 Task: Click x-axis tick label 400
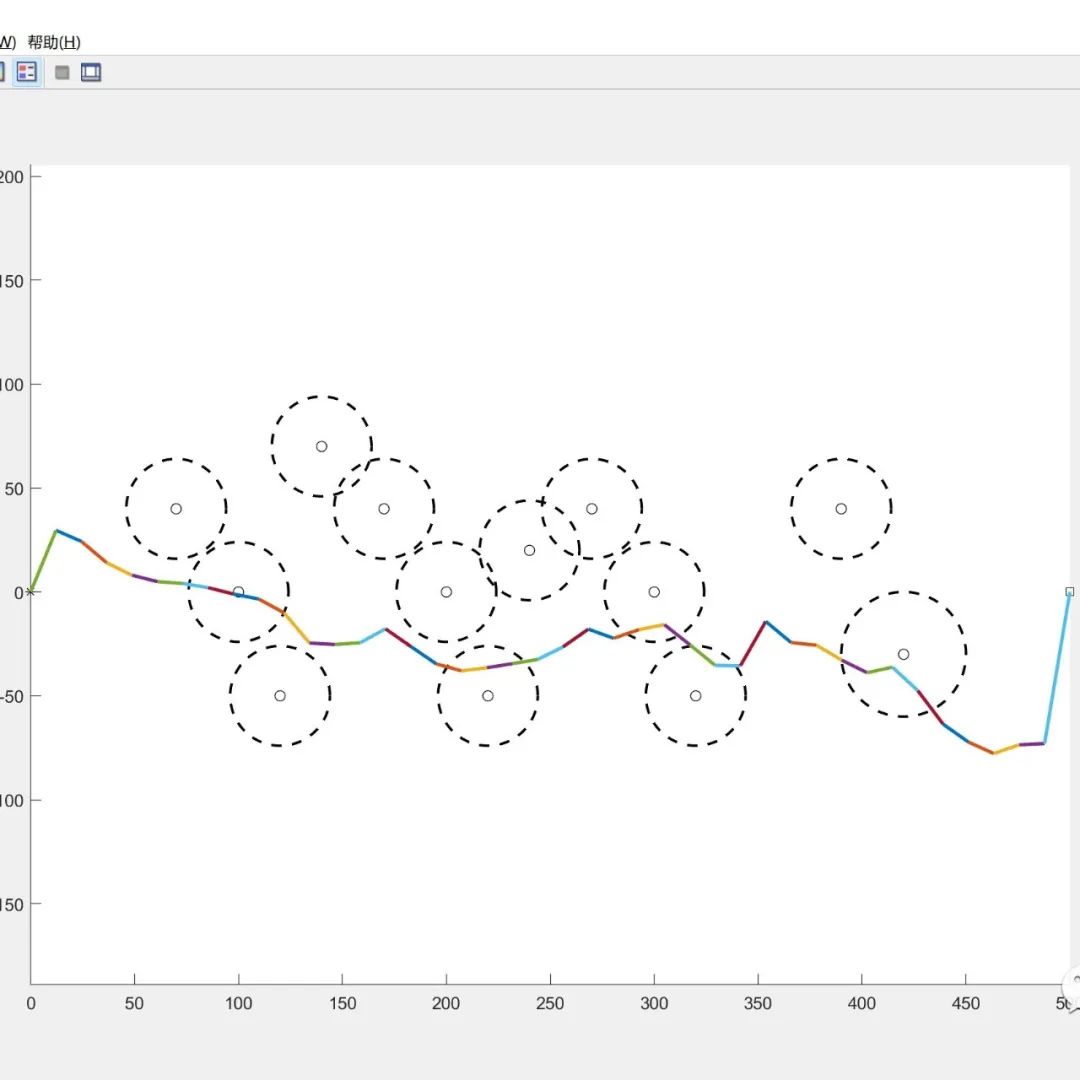click(x=862, y=1004)
